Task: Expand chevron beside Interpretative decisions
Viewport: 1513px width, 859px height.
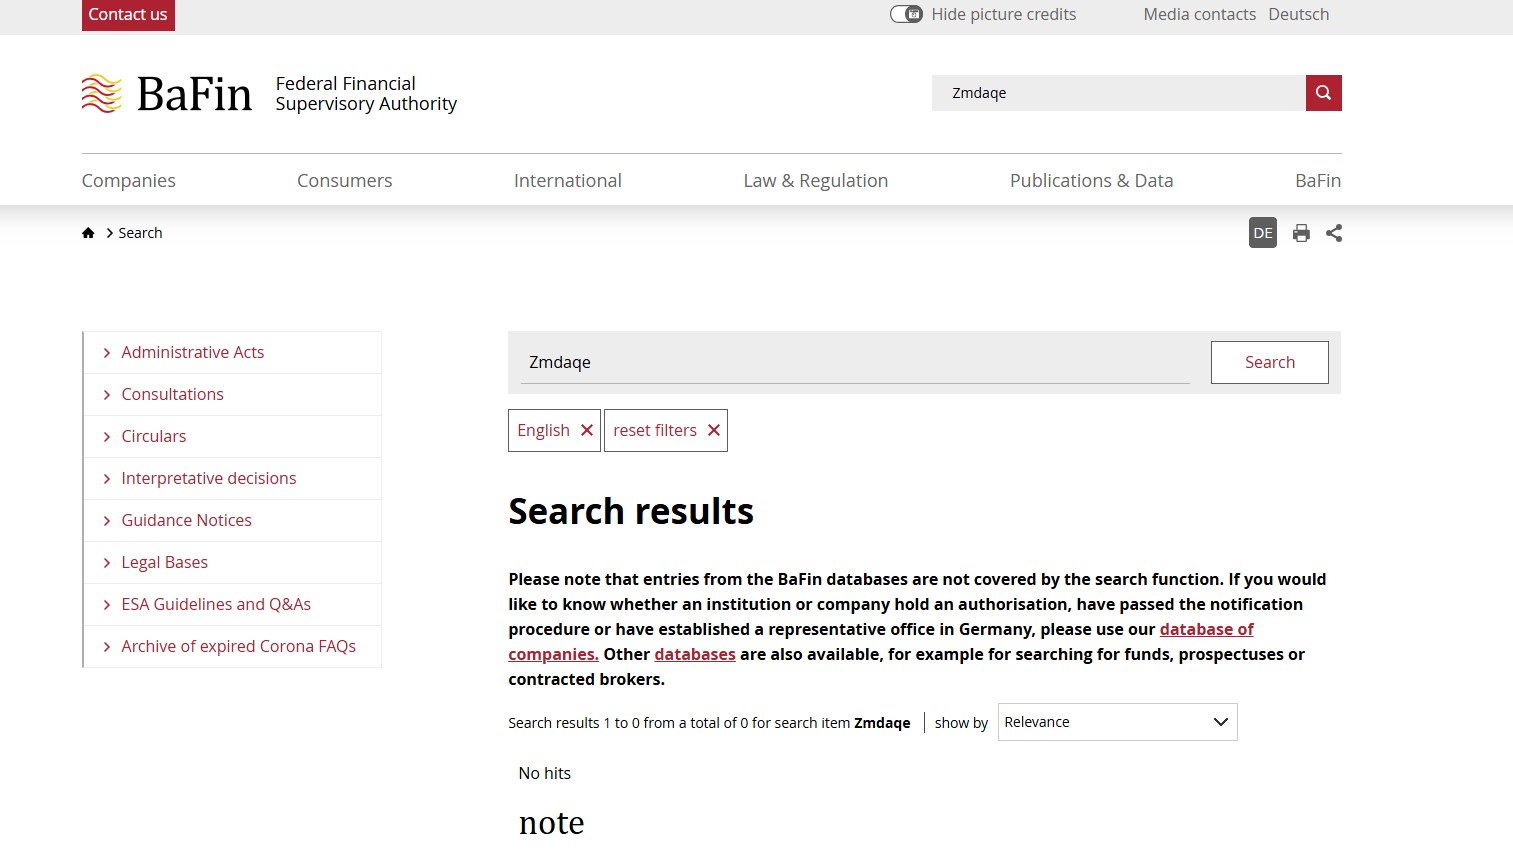Action: (x=107, y=479)
